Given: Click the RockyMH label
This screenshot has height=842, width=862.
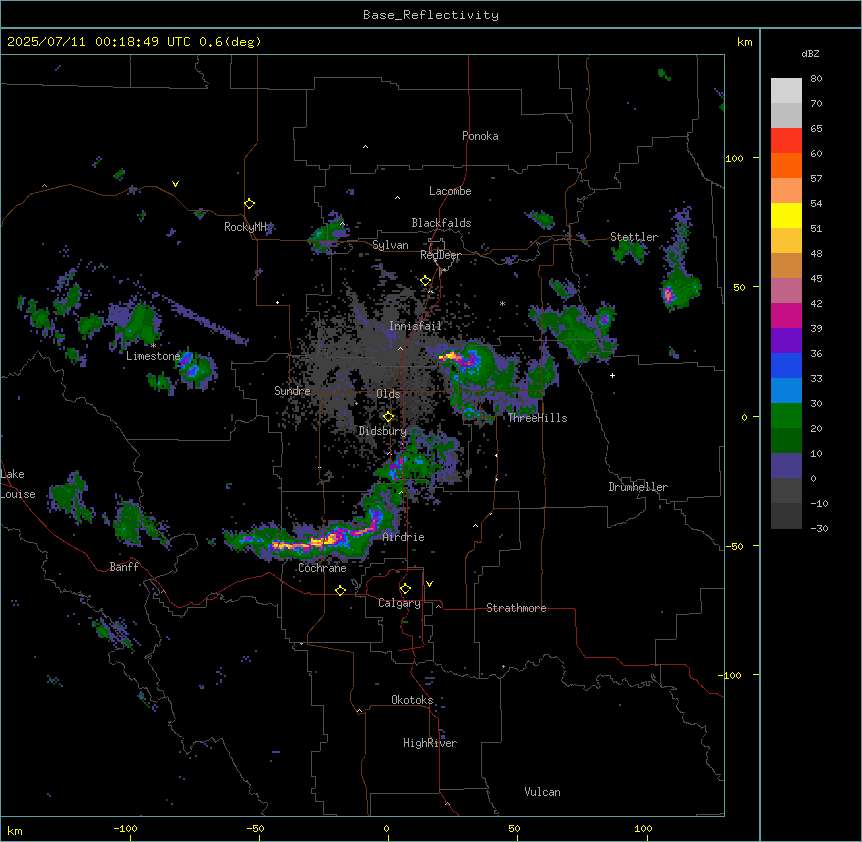Looking at the screenshot, I should pyautogui.click(x=245, y=227).
